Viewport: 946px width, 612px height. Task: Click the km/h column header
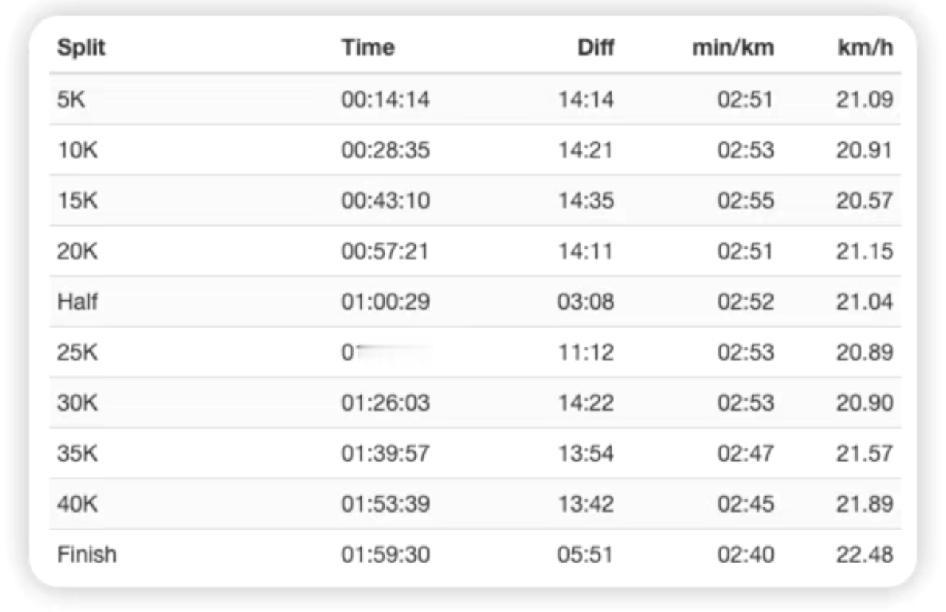(x=865, y=47)
